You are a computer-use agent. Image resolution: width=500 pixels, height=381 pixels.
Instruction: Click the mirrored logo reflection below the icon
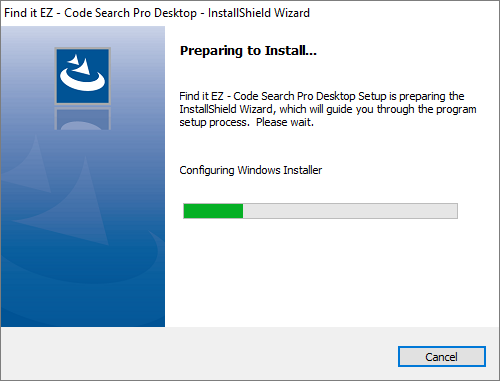(x=83, y=118)
